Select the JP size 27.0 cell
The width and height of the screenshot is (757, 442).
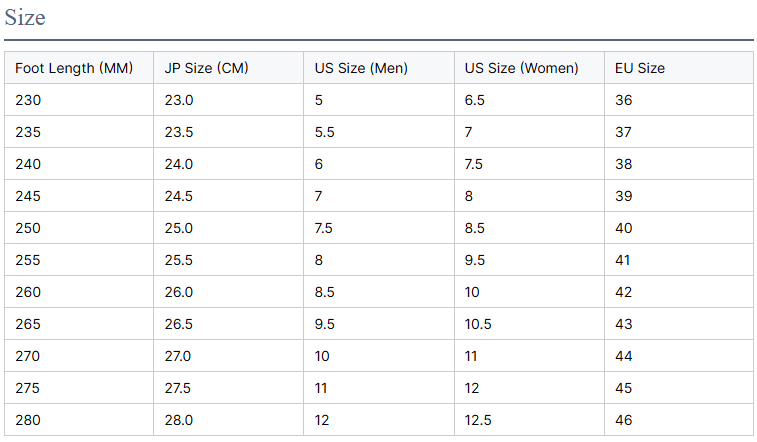pyautogui.click(x=179, y=356)
